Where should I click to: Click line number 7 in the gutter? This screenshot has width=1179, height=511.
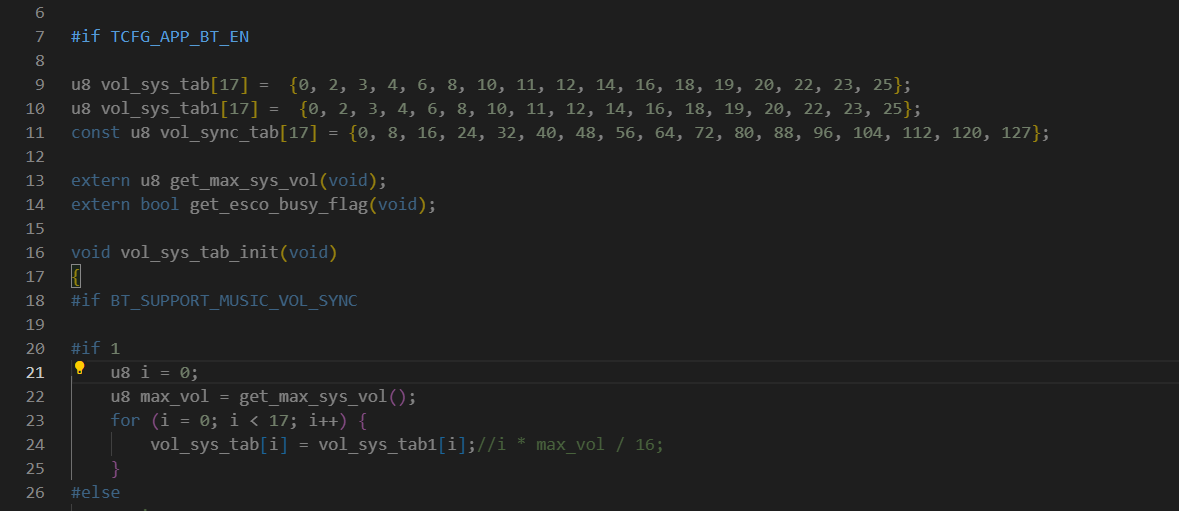[x=40, y=36]
